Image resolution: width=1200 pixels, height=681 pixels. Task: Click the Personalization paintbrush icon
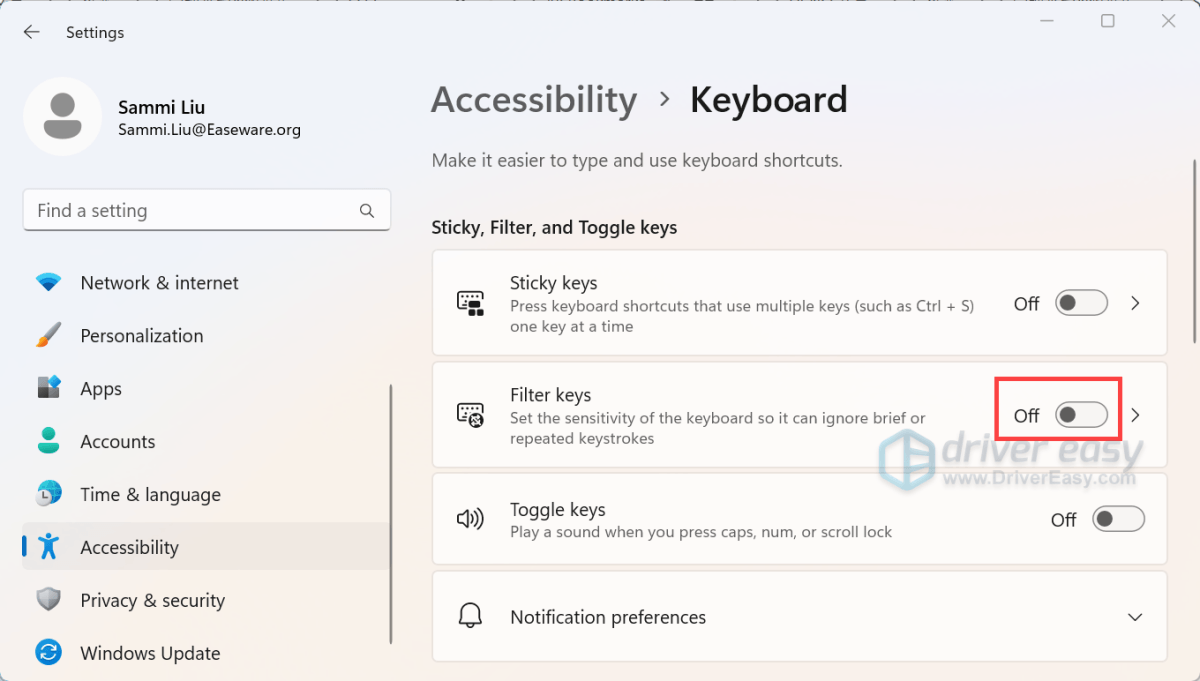[48, 336]
